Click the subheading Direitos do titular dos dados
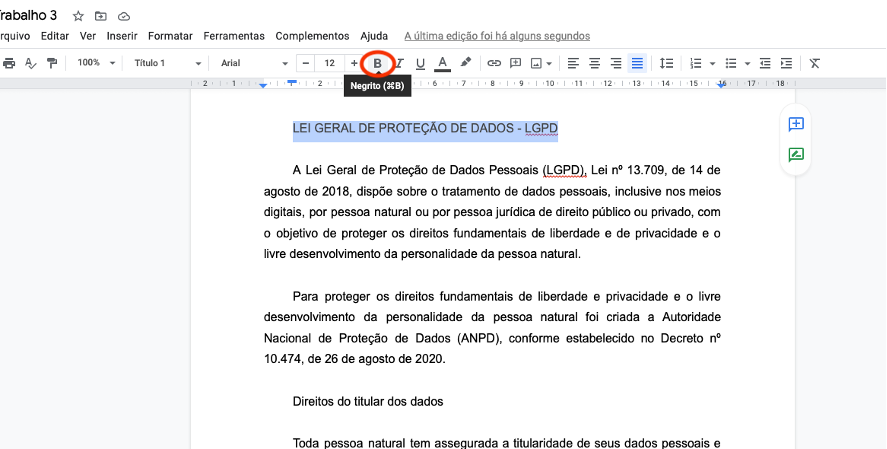 pyautogui.click(x=368, y=402)
